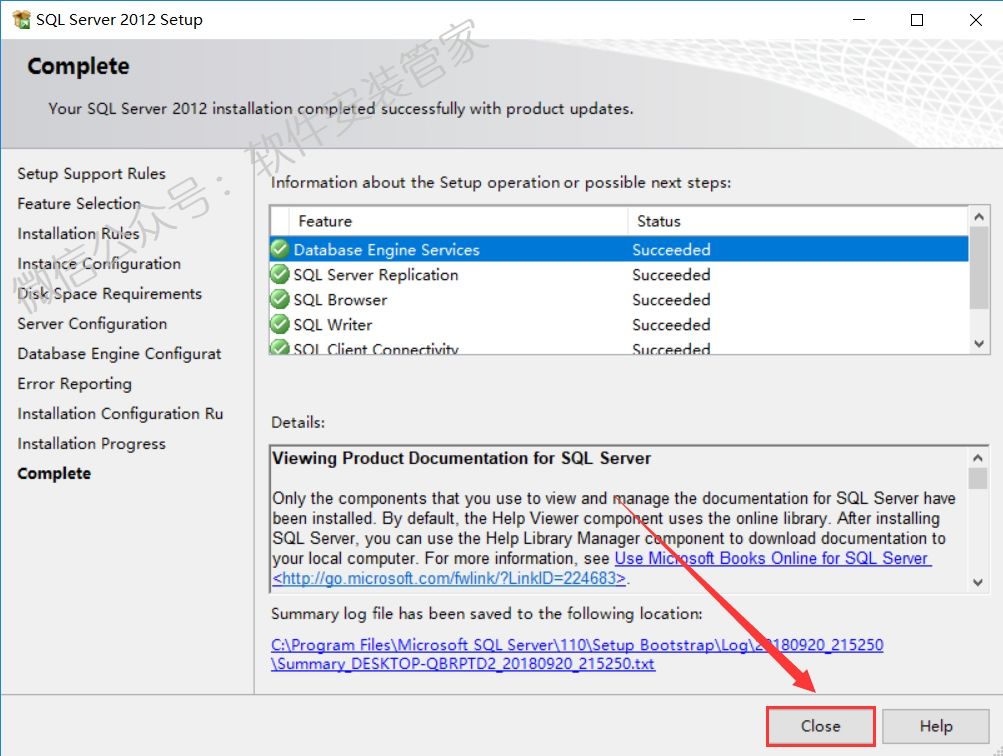
Task: Select the Complete step in sidebar
Action: point(54,473)
